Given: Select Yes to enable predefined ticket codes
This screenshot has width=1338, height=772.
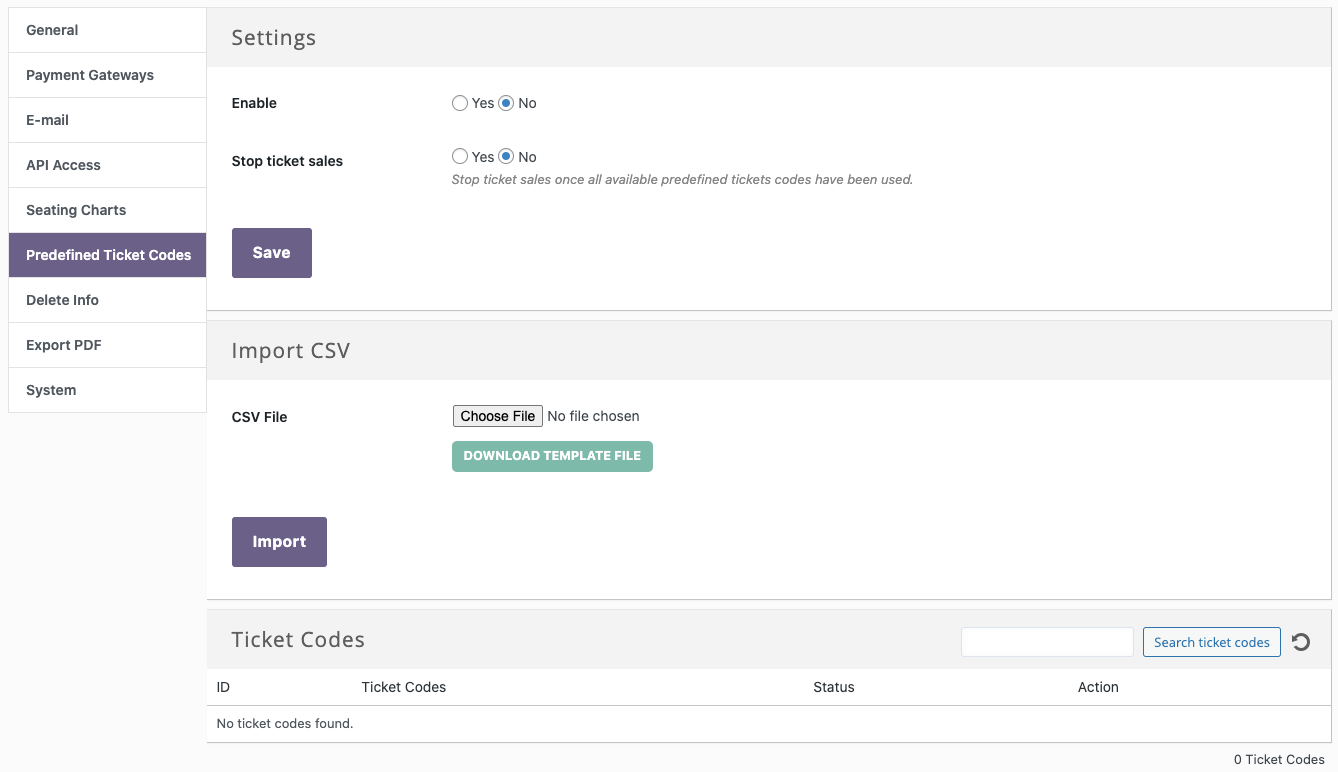Looking at the screenshot, I should [460, 103].
